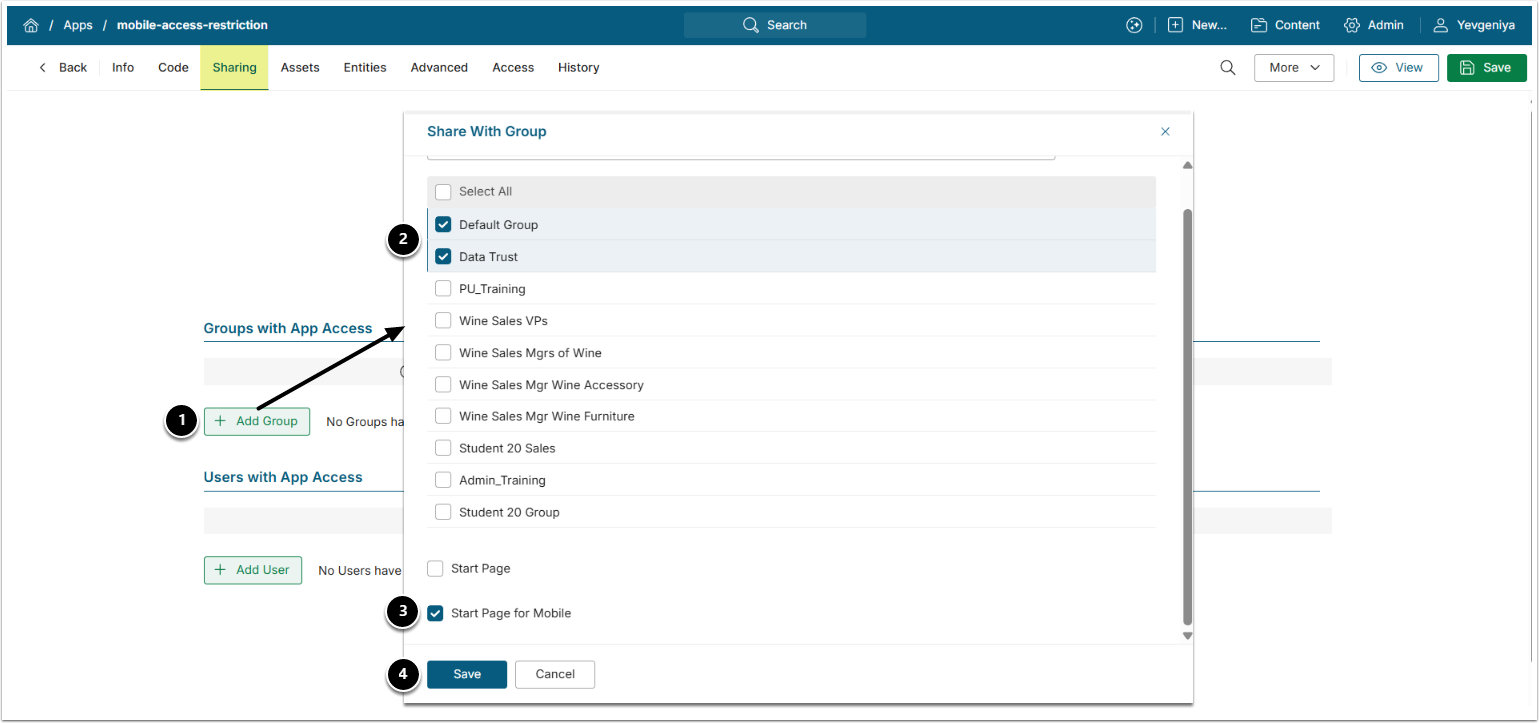The width and height of the screenshot is (1539, 723).
Task: Click Save button in the dialog
Action: tap(467, 674)
